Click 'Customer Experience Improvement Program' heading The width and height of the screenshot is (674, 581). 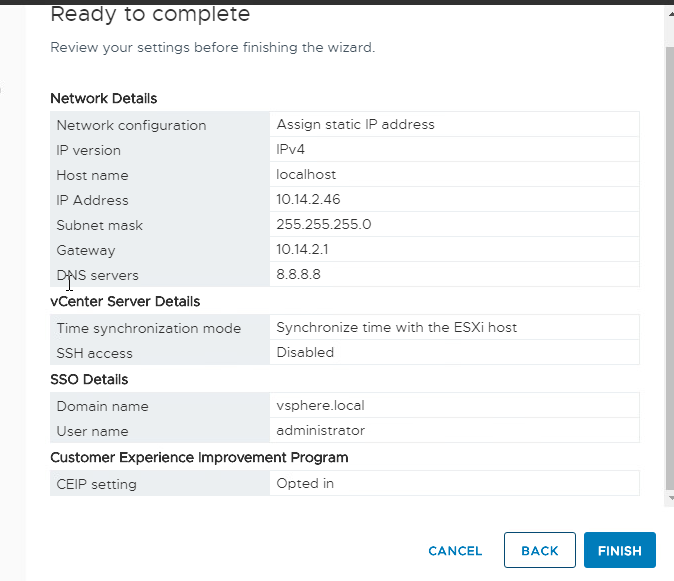pyautogui.click(x=199, y=458)
